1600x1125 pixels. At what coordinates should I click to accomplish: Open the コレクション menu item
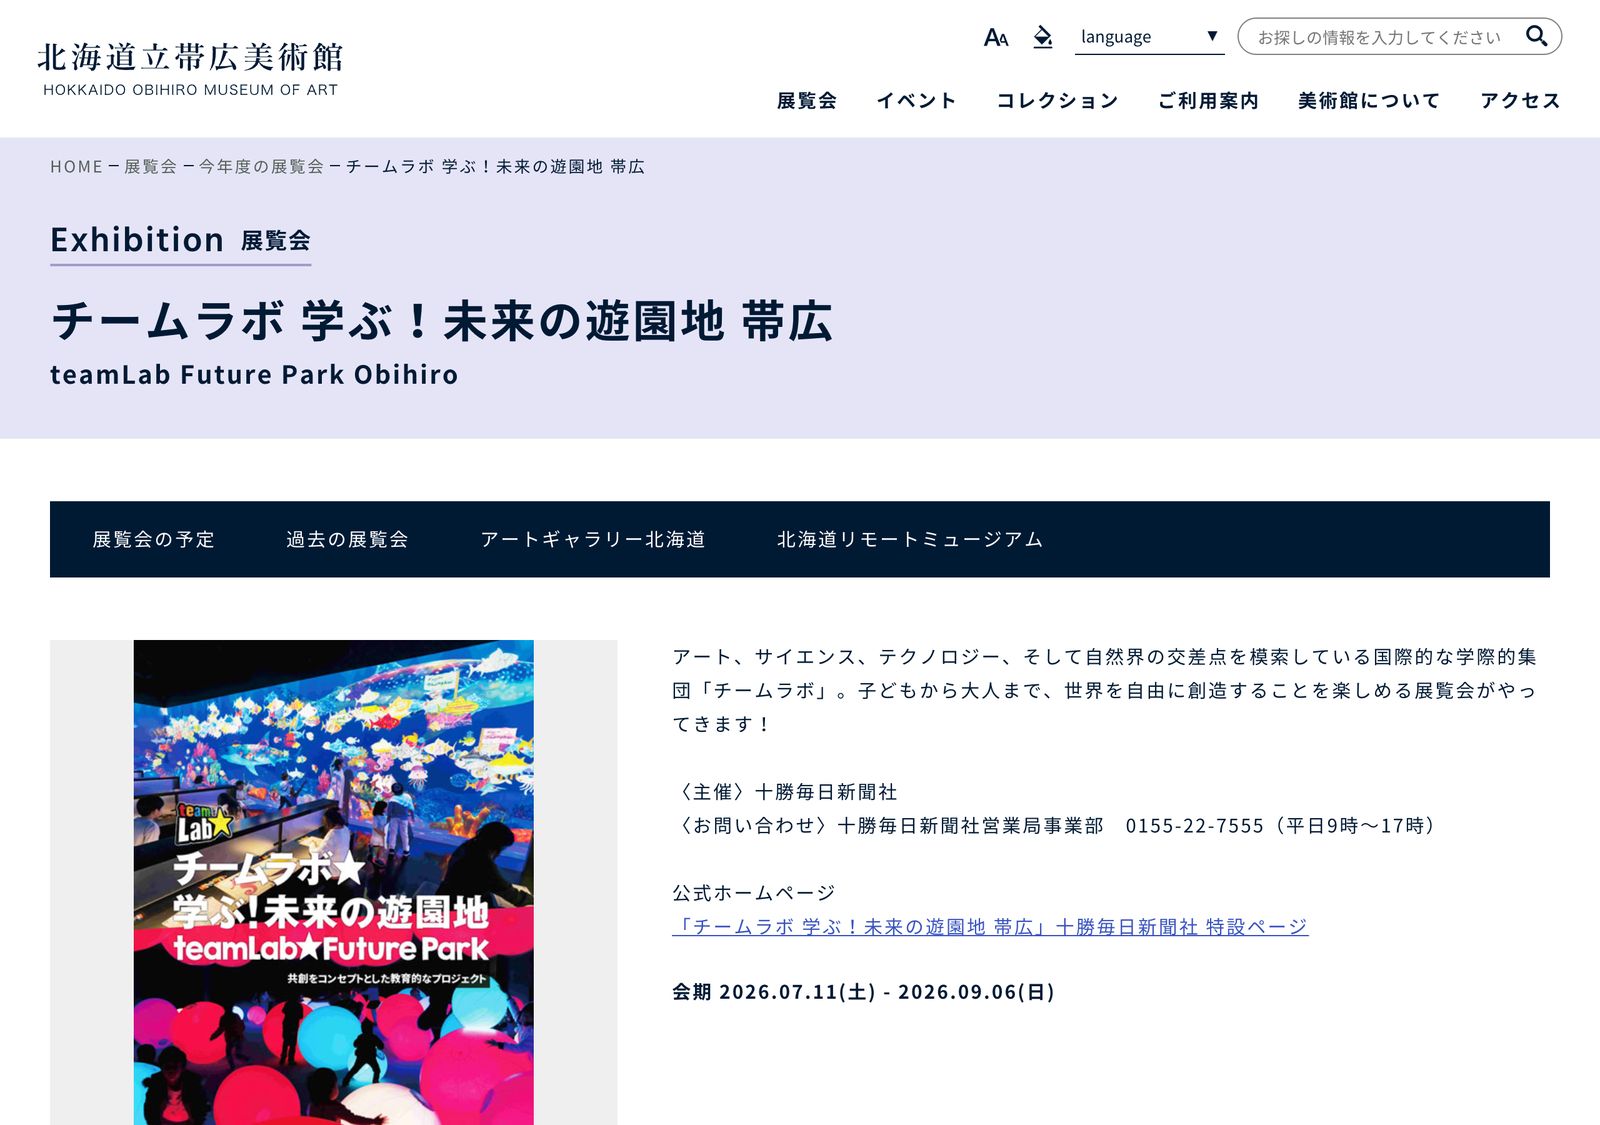[1057, 101]
